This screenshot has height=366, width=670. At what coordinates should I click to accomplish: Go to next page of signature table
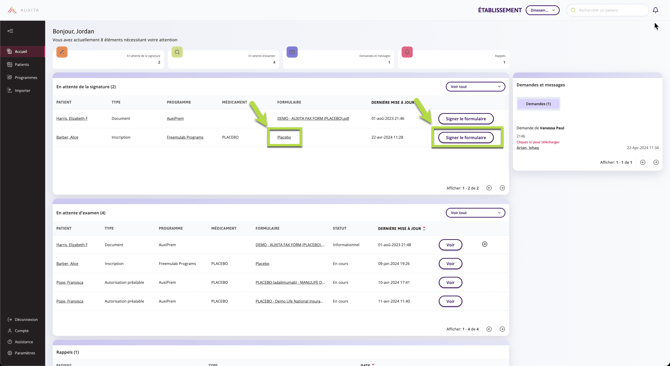tap(502, 188)
